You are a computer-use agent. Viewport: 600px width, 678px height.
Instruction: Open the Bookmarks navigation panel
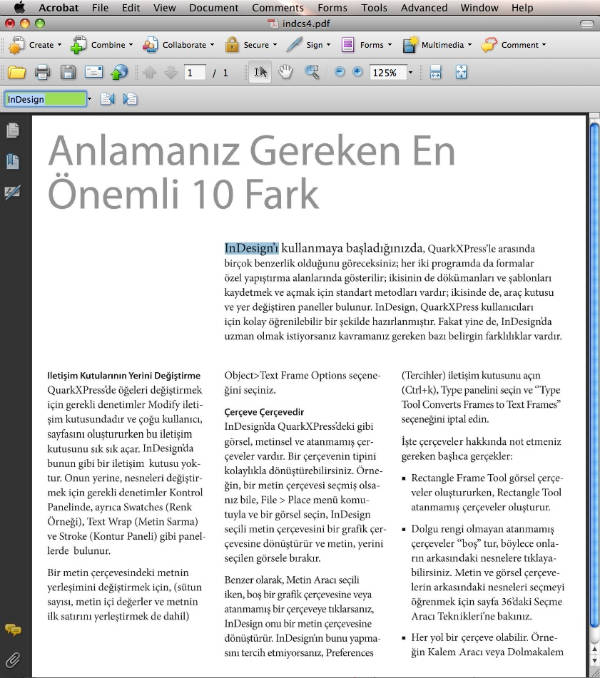pos(13,161)
